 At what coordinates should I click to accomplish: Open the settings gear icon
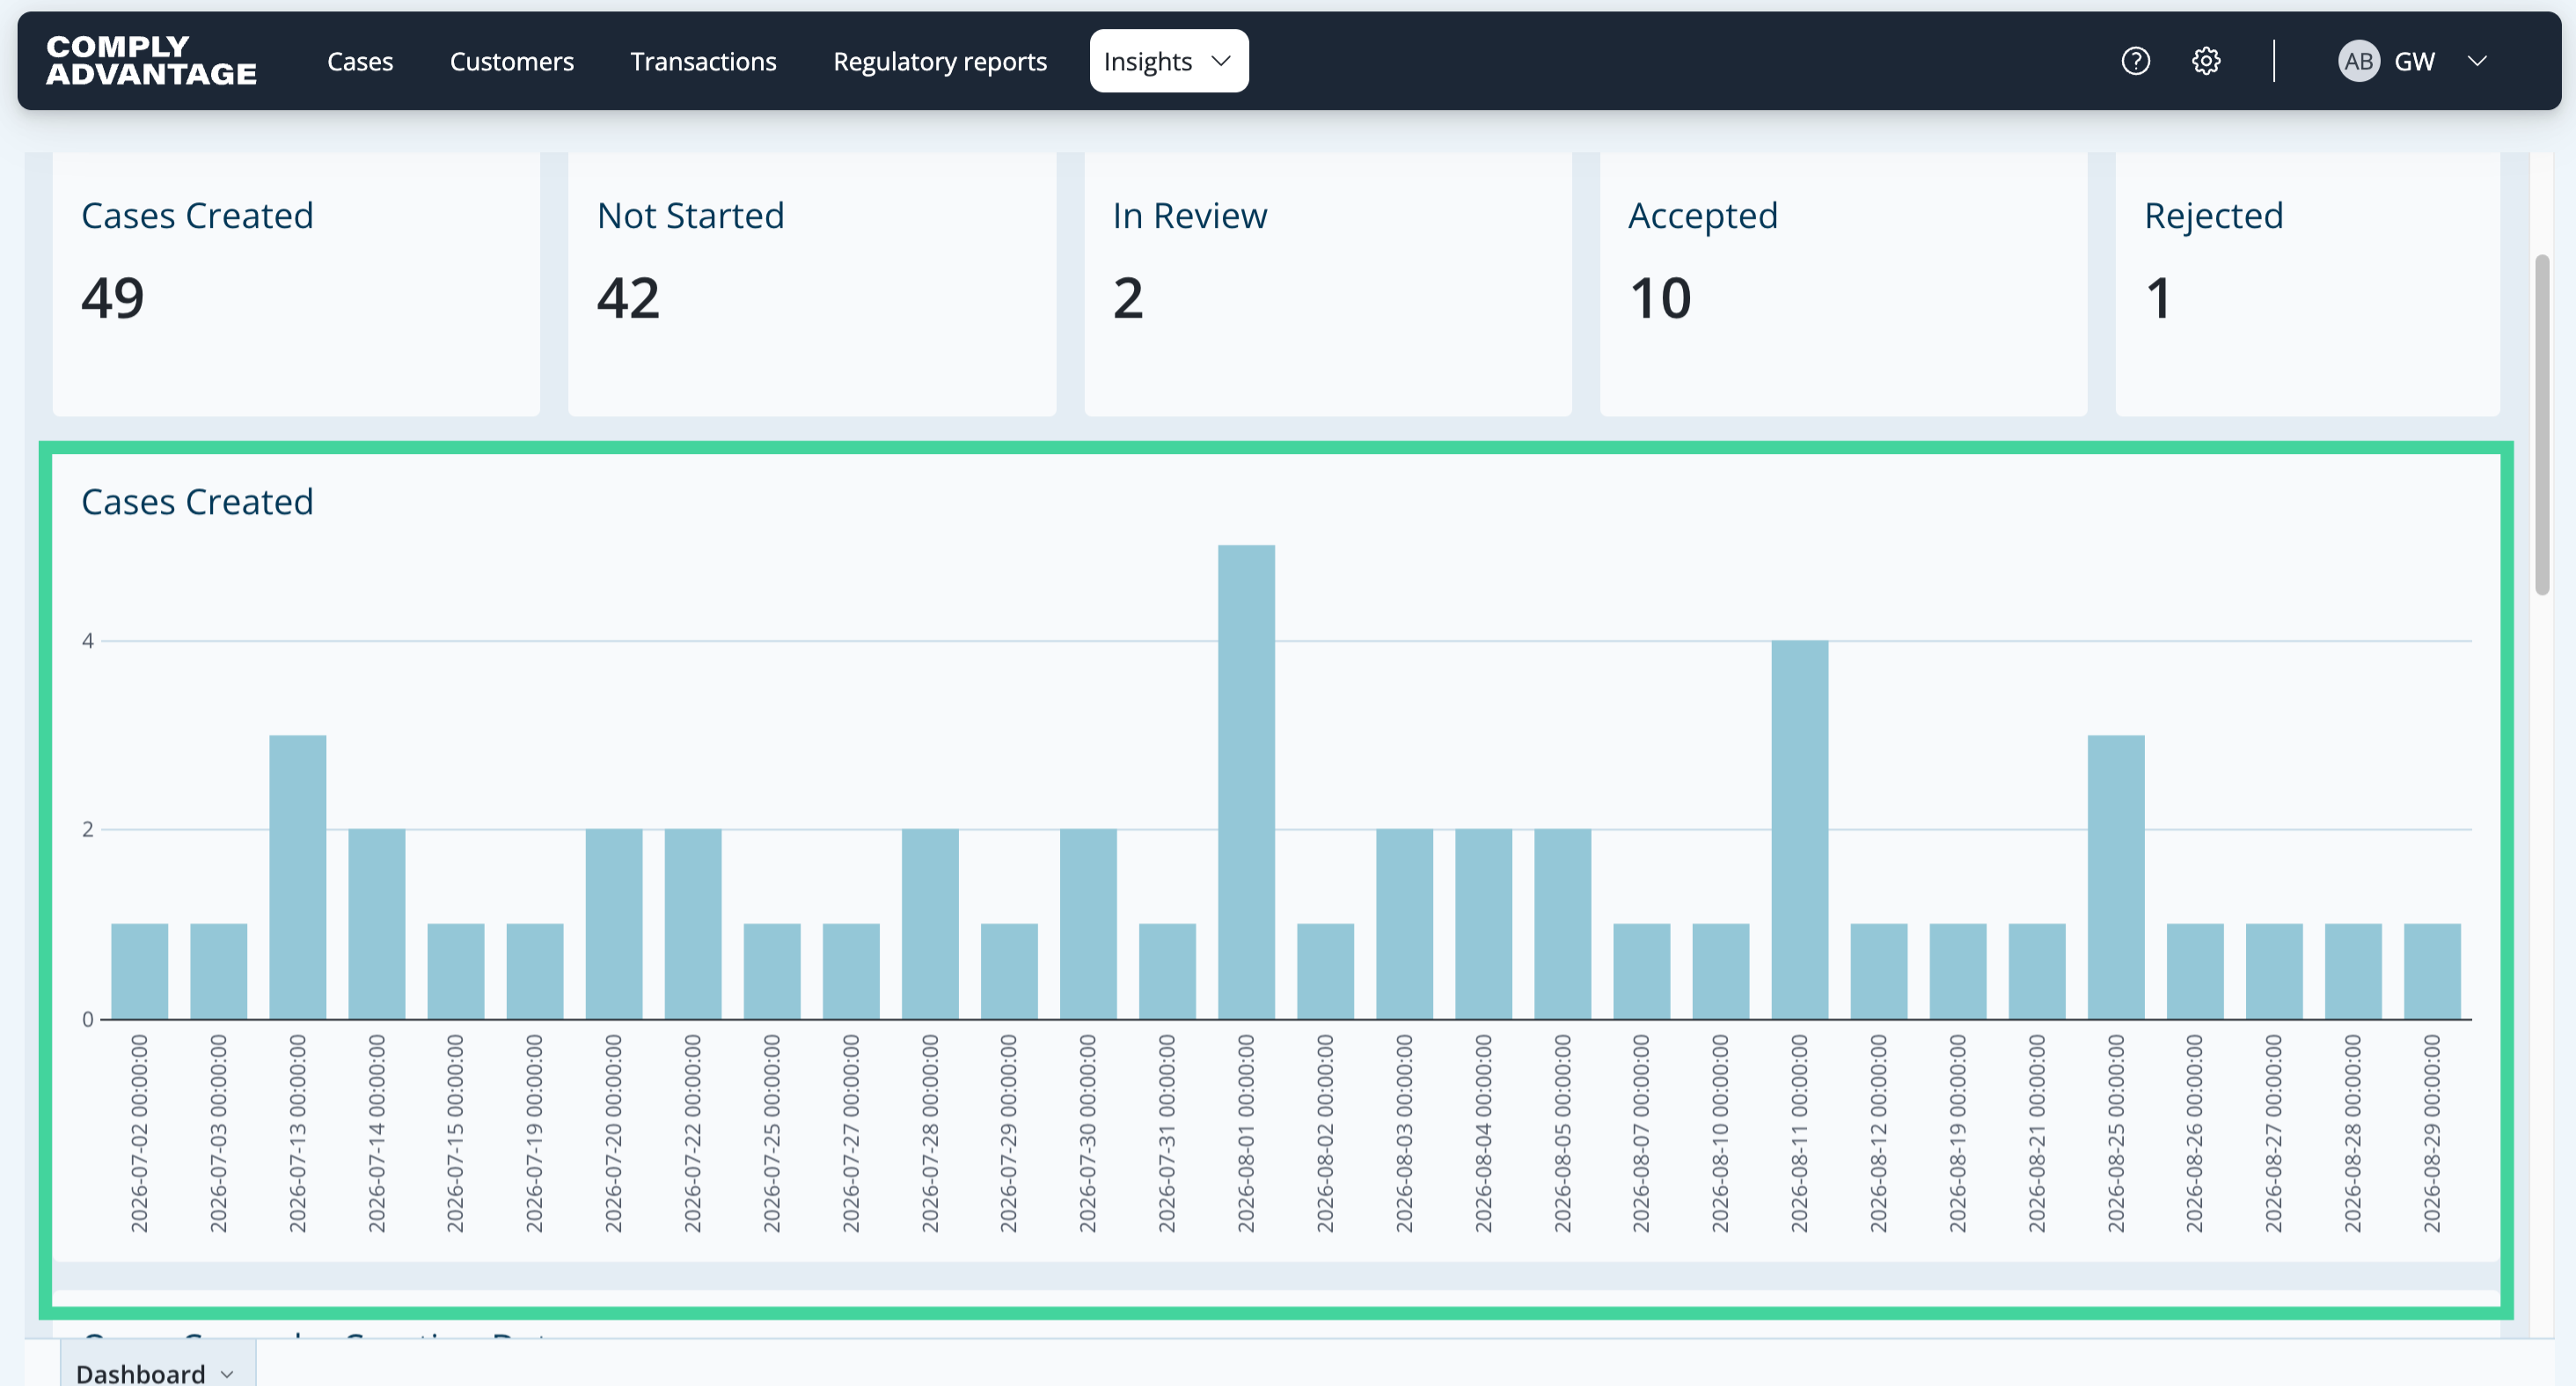pyautogui.click(x=2206, y=61)
